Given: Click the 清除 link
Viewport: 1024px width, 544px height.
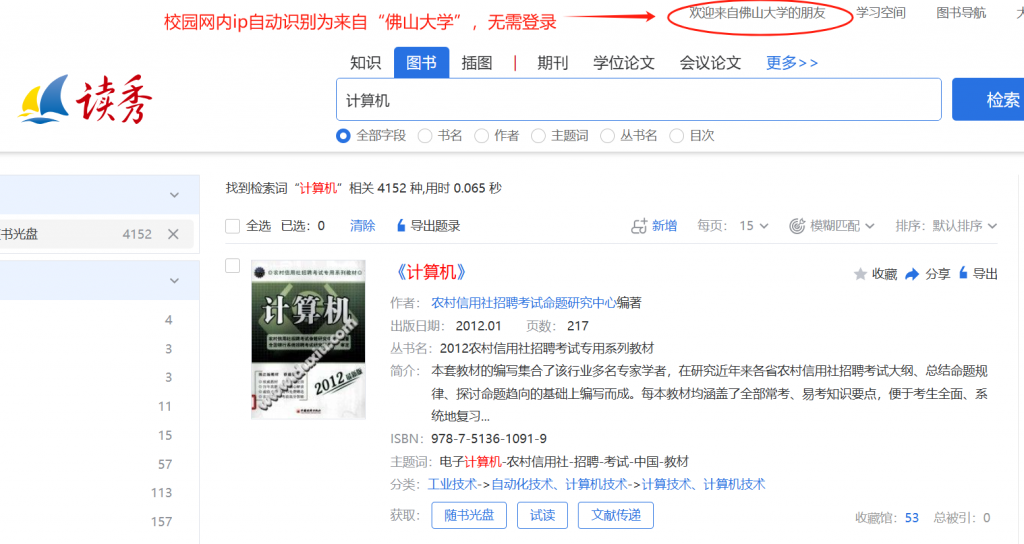Looking at the screenshot, I should click(362, 226).
